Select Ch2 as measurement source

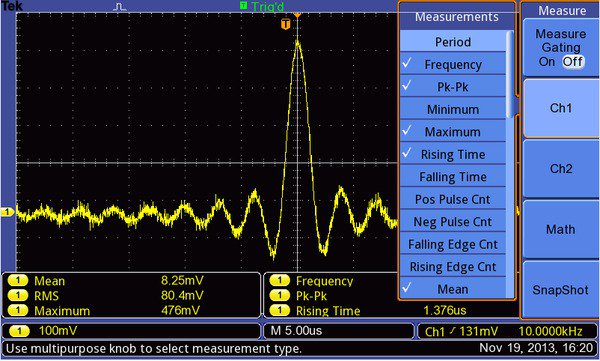(x=561, y=168)
